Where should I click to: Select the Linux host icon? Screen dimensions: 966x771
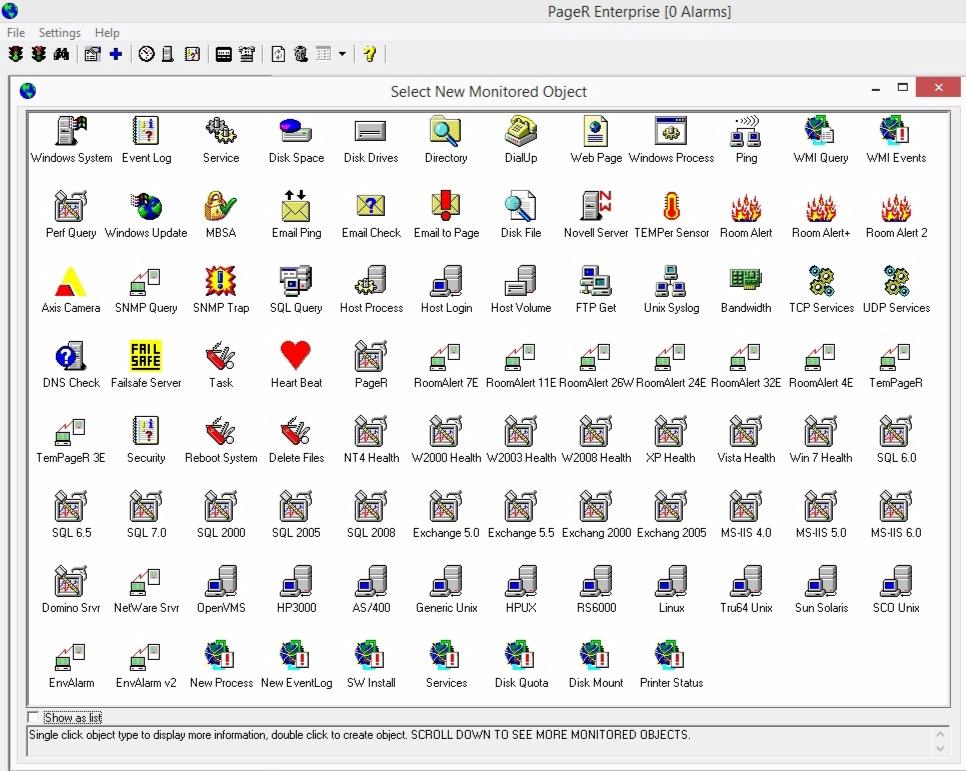672,581
